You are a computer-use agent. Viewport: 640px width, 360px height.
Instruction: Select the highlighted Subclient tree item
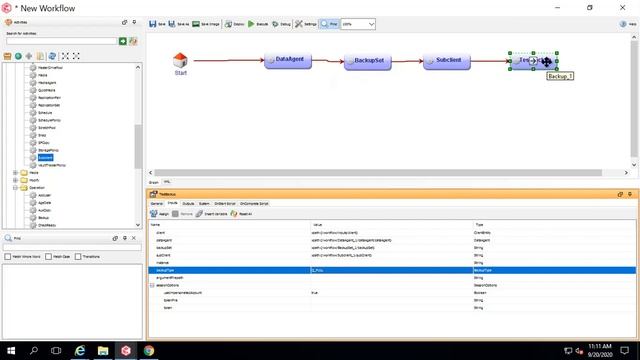pyautogui.click(x=45, y=158)
